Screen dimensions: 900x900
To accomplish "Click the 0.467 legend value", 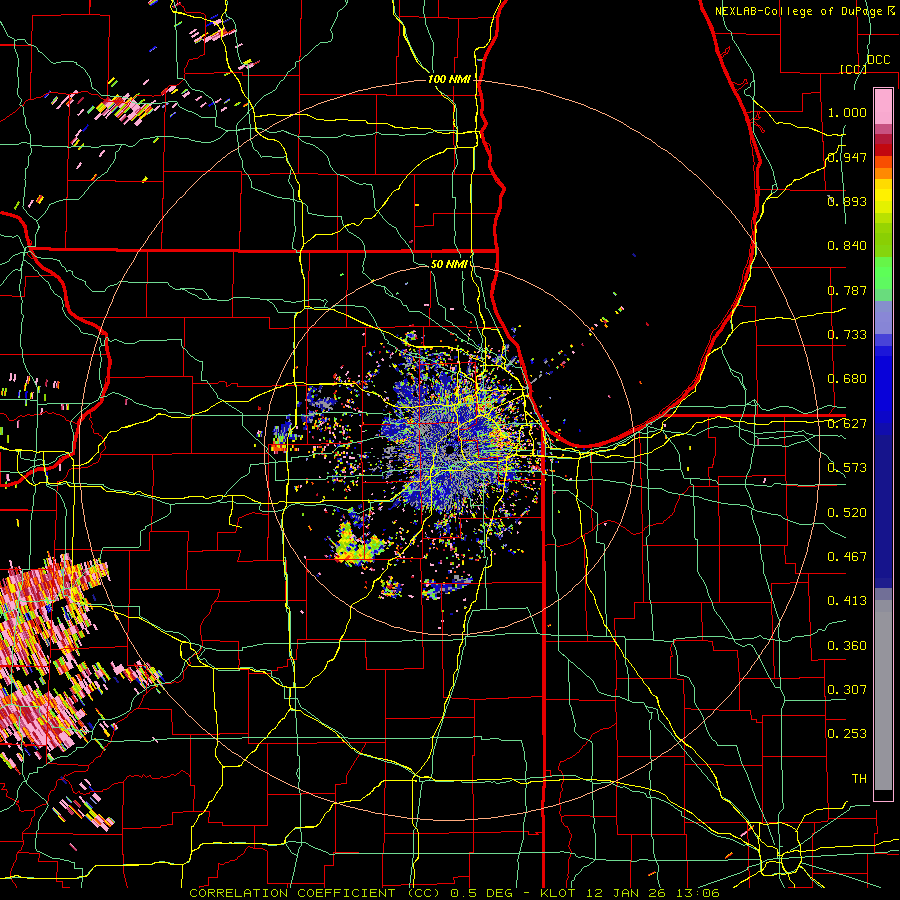I will click(847, 557).
